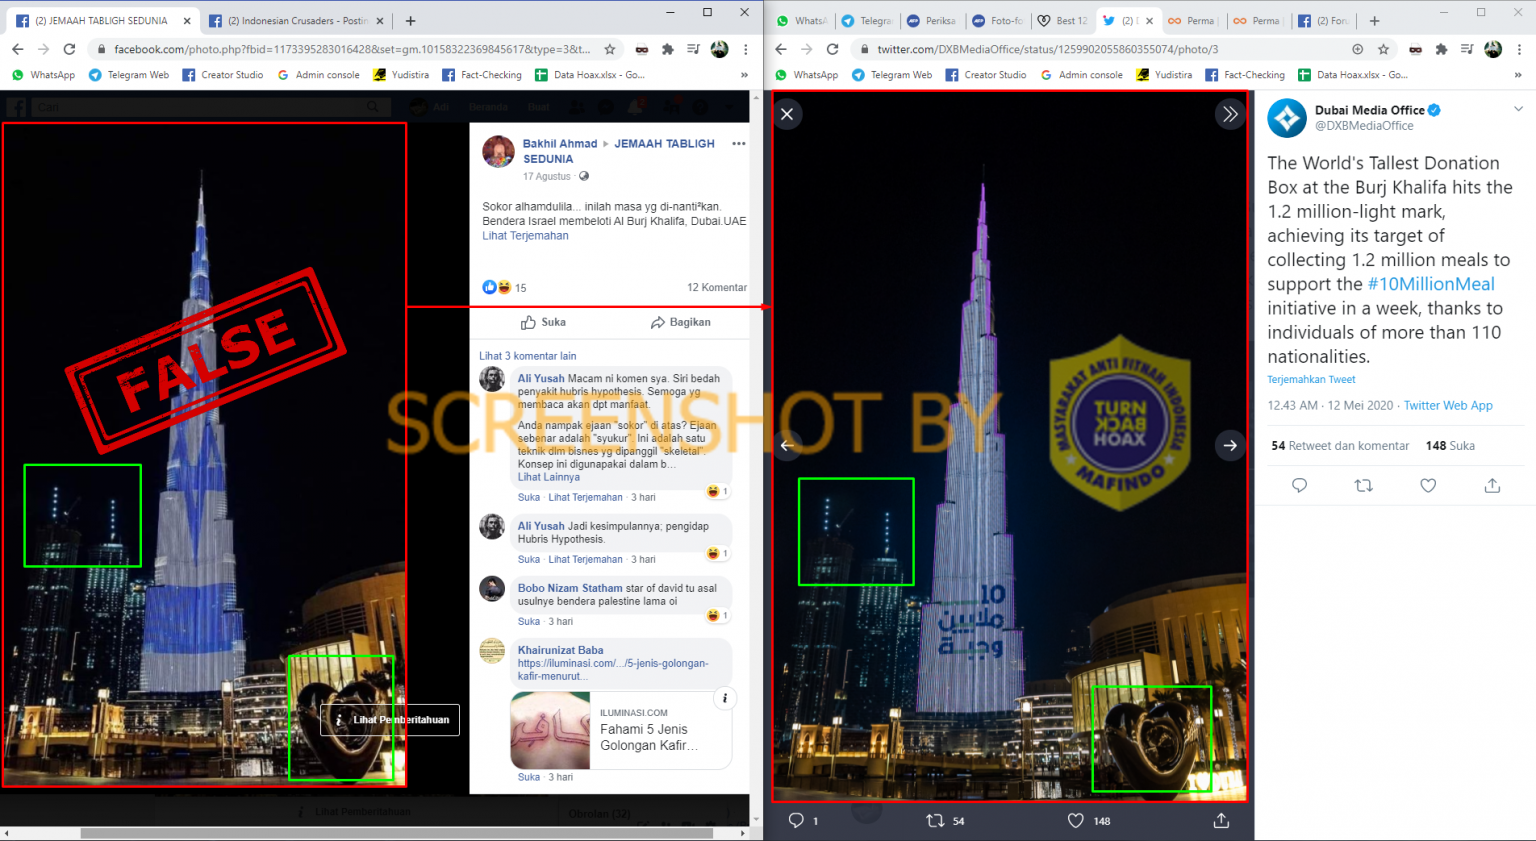Open Twitter Web App source link

click(1448, 406)
